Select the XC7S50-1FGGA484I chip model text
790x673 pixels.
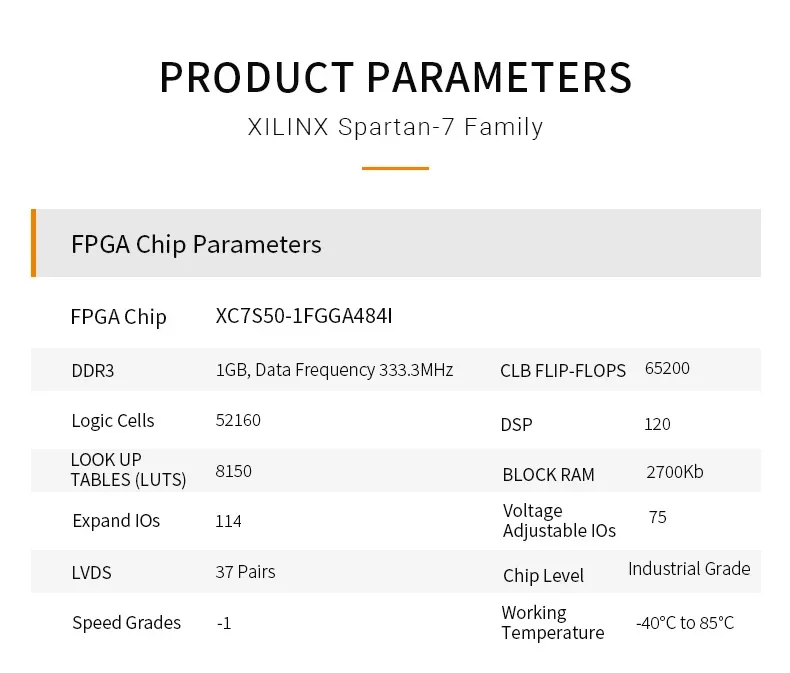(304, 316)
